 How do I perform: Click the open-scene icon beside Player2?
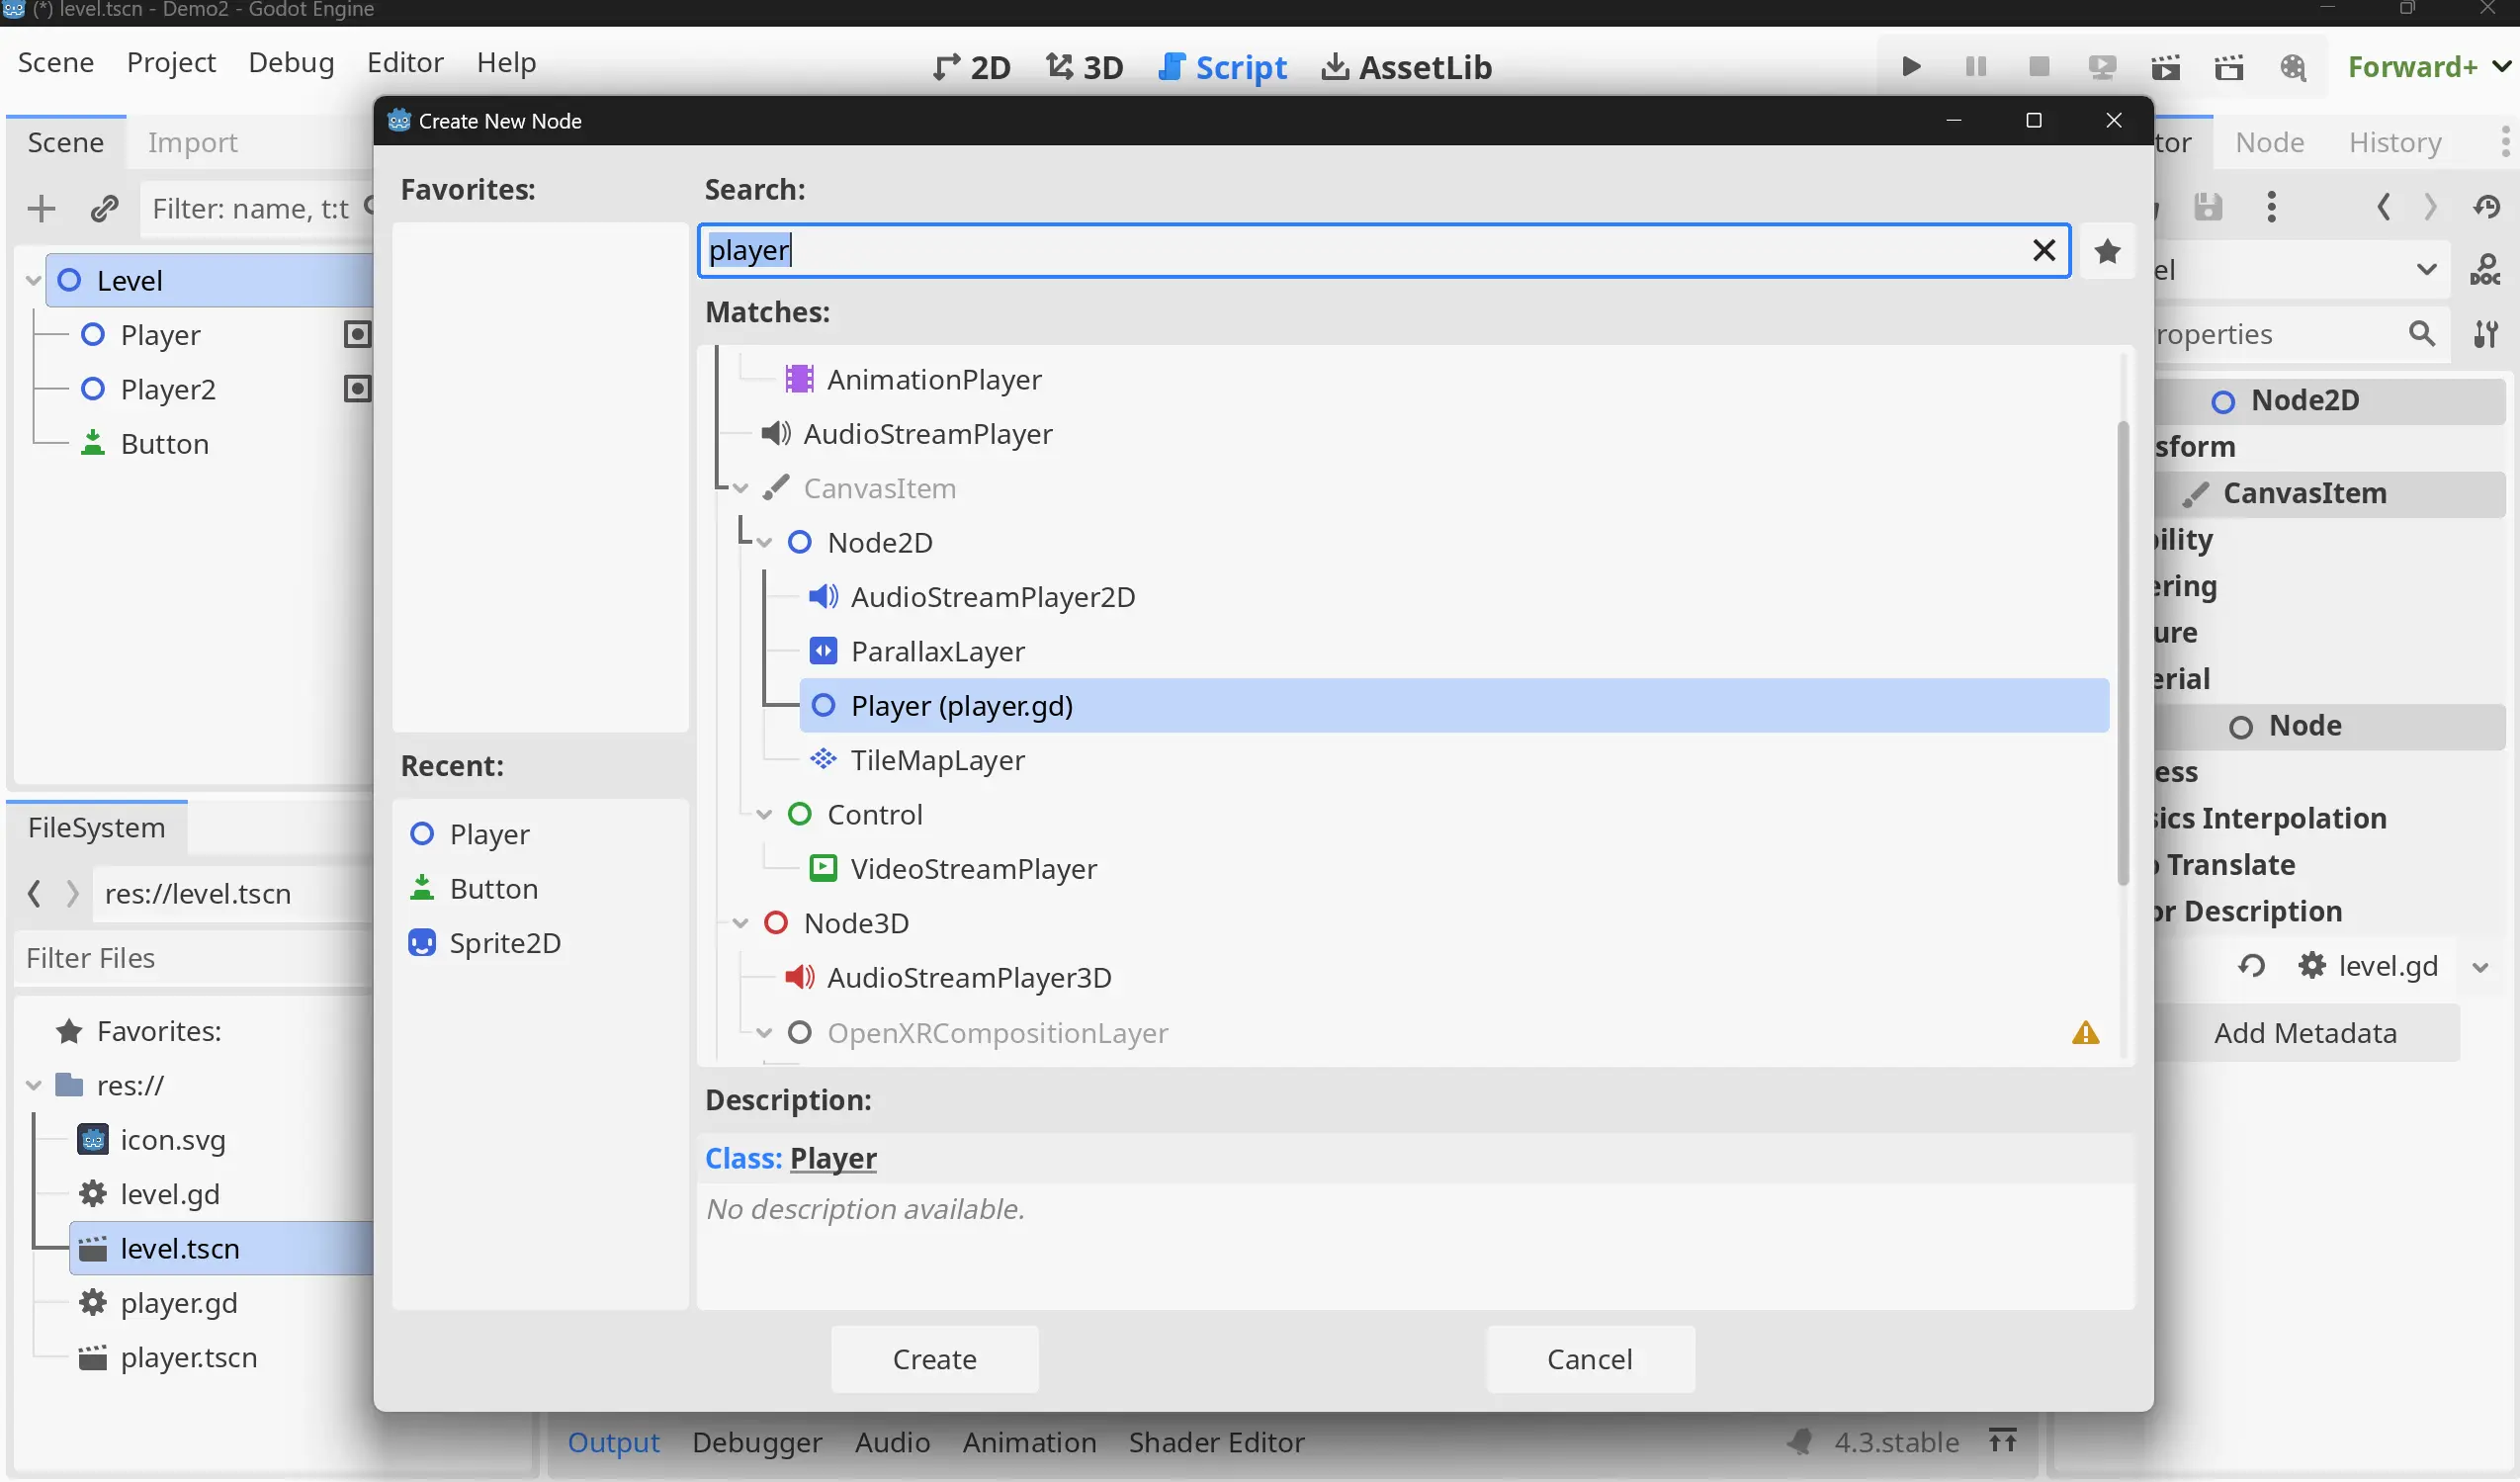[357, 388]
